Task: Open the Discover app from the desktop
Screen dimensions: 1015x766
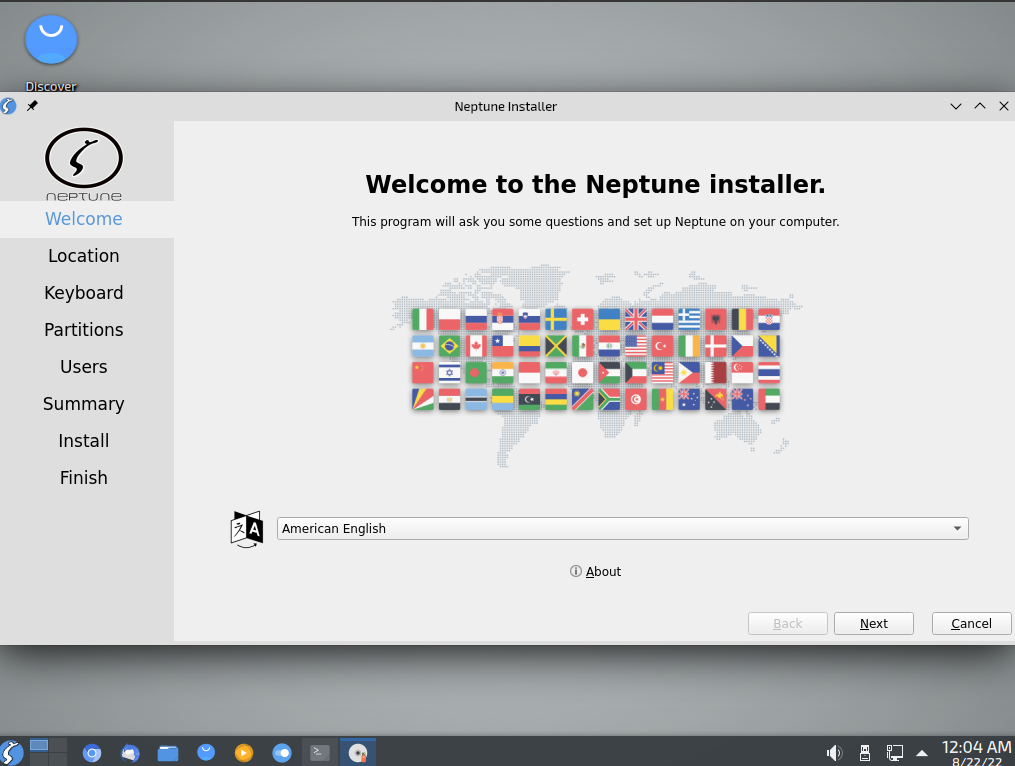Action: (x=50, y=40)
